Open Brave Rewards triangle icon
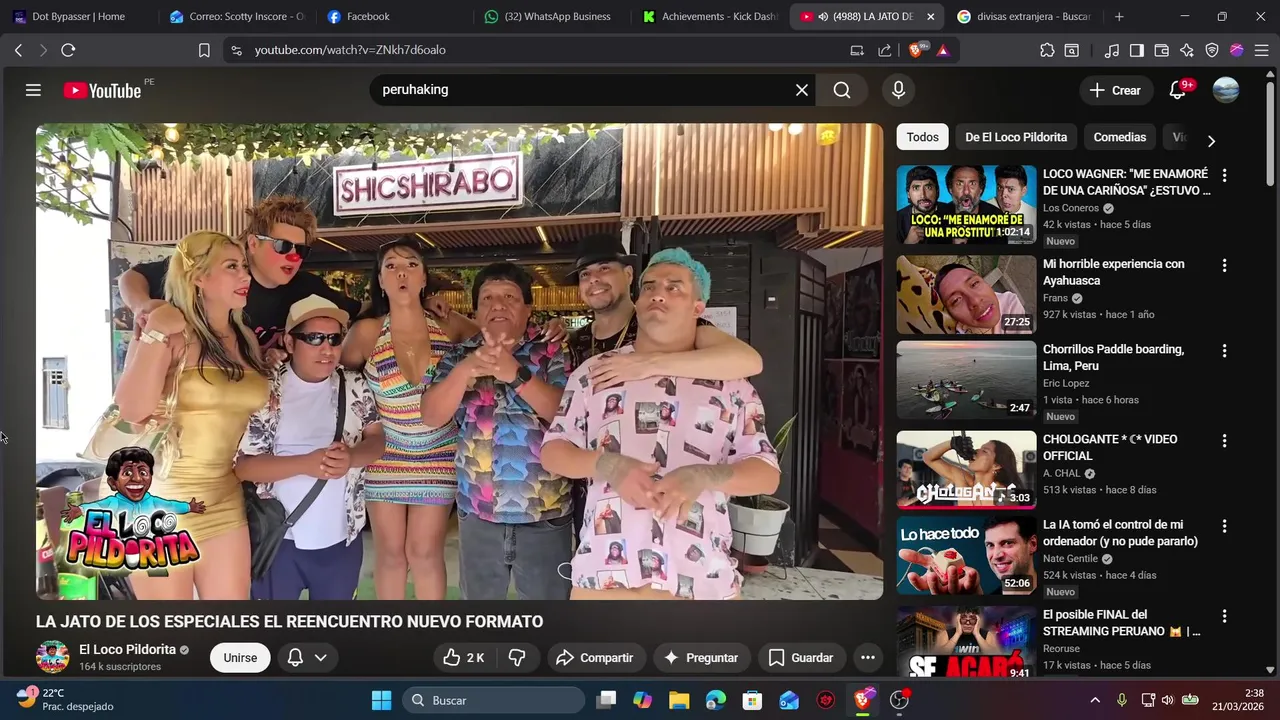 click(x=943, y=50)
